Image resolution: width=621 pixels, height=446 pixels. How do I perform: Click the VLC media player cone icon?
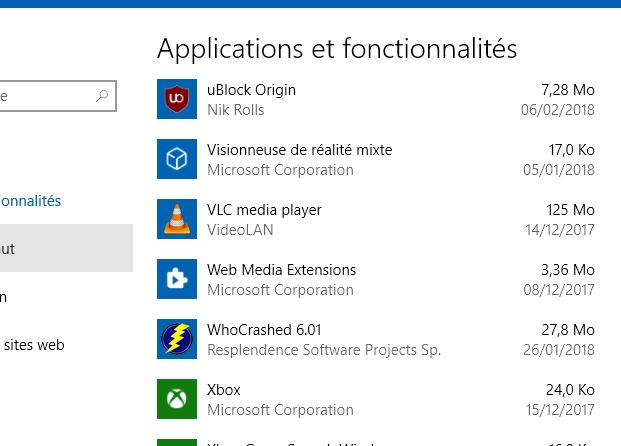tap(177, 219)
